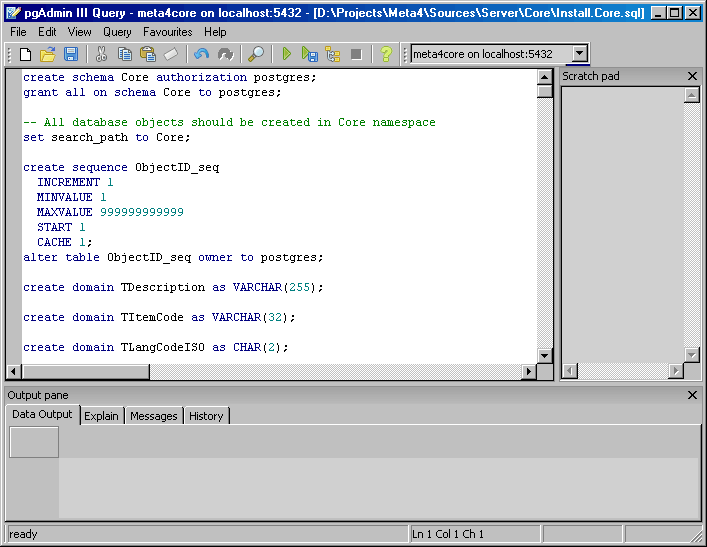The height and width of the screenshot is (547, 707).
Task: Explain the query with the plan tree icon
Action: pyautogui.click(x=333, y=55)
